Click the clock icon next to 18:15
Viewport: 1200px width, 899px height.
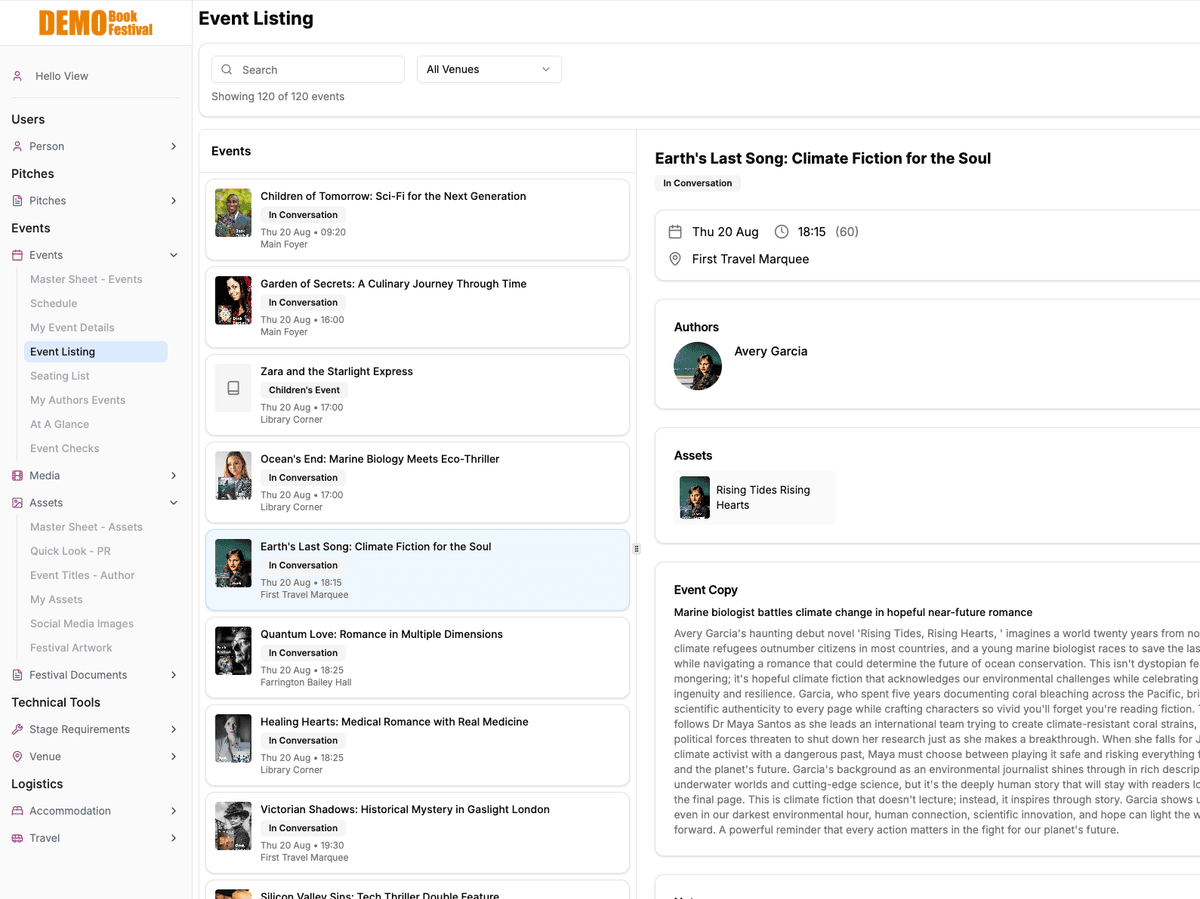(x=782, y=231)
